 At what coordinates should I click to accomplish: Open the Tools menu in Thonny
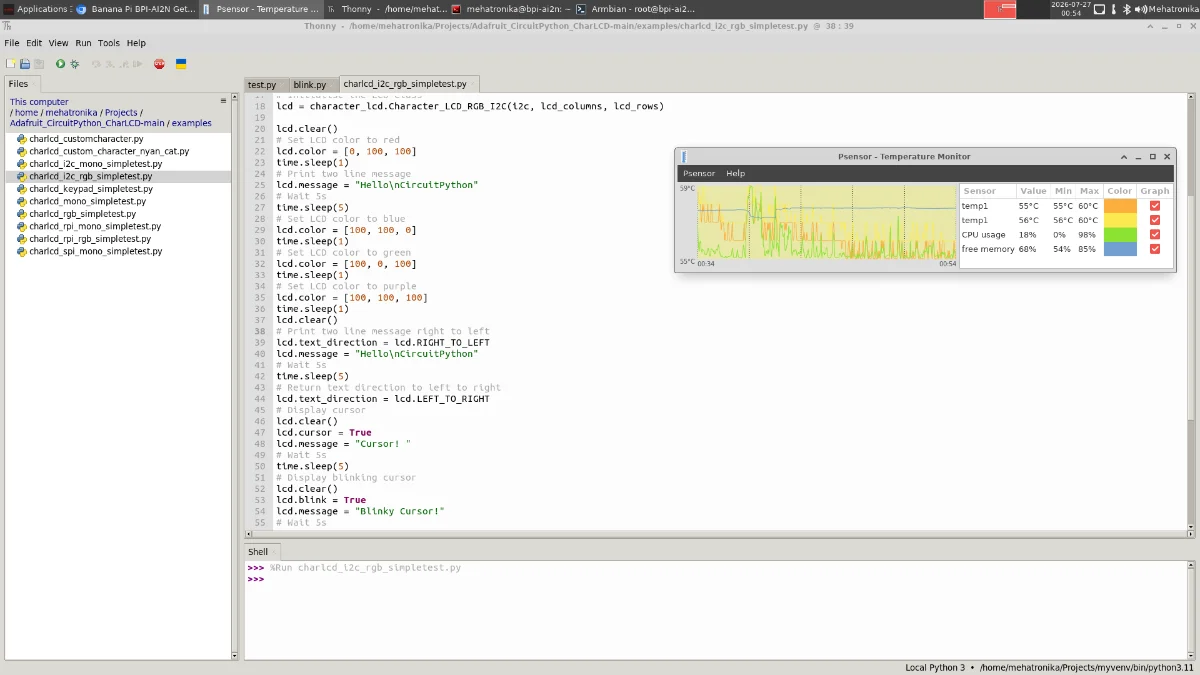tap(109, 43)
